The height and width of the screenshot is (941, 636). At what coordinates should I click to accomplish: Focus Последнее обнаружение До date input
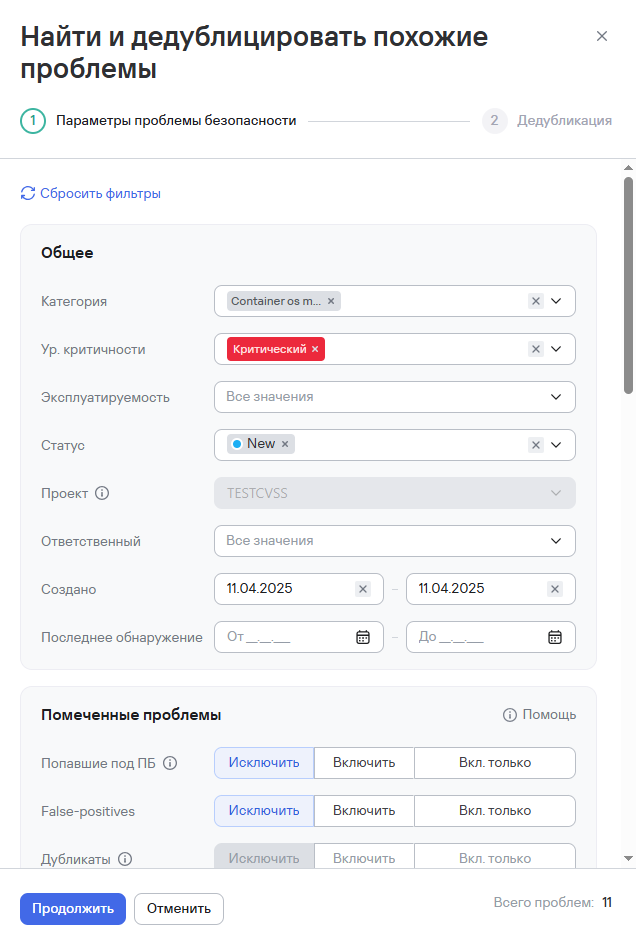[x=491, y=637]
